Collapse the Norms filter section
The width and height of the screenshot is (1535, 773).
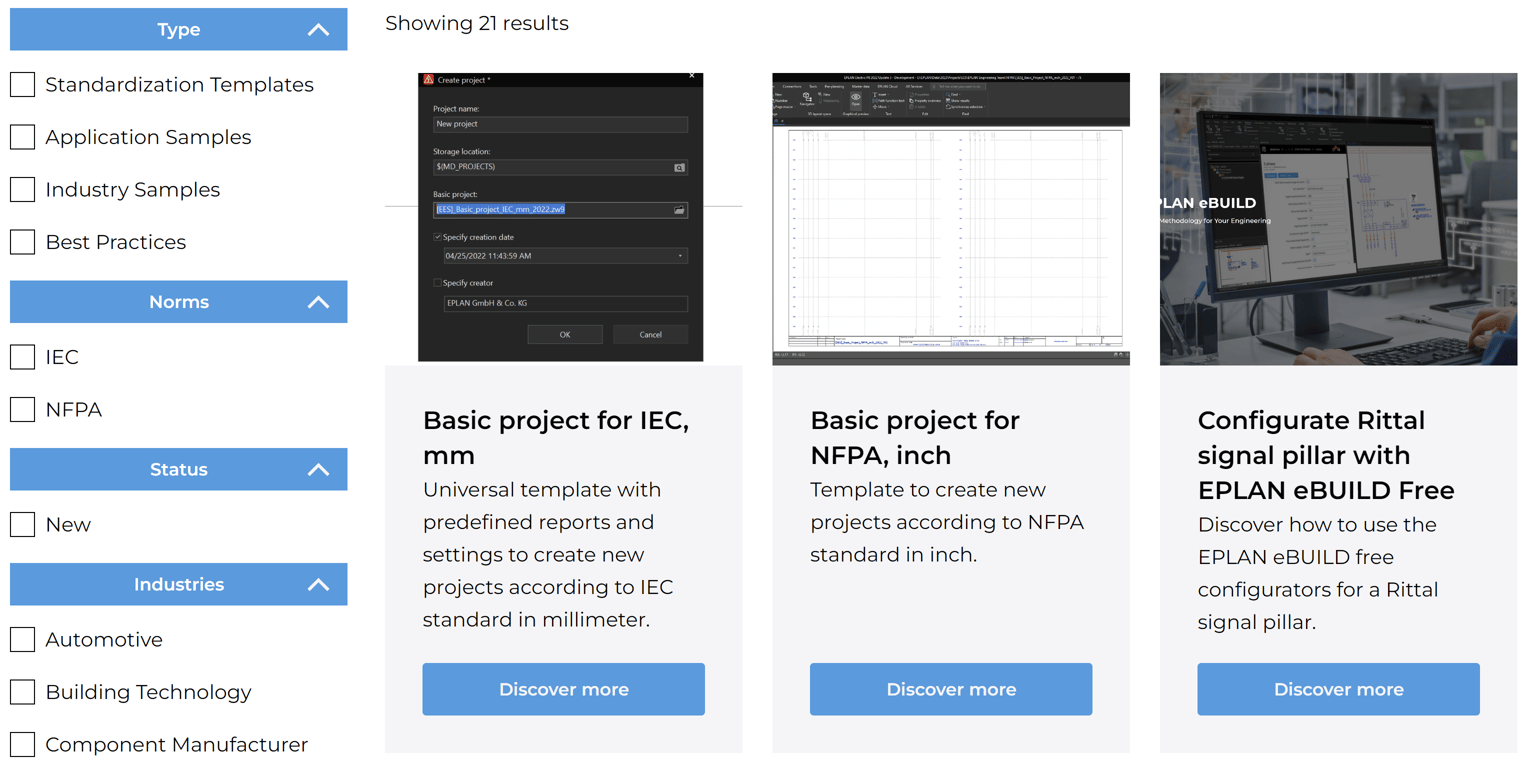[318, 301]
